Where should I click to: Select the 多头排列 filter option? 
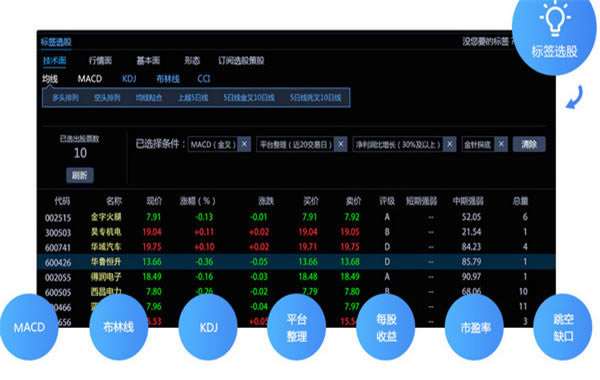[65, 98]
